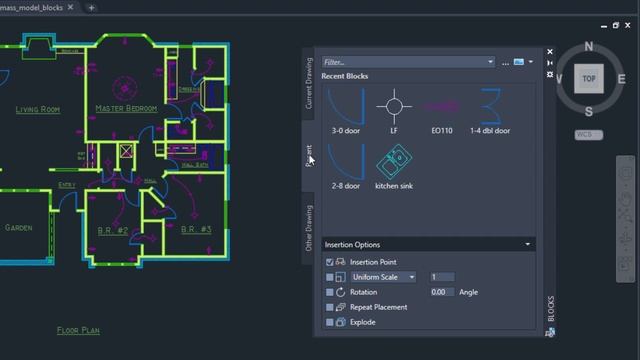Open the WCS coordinate system dropdown
The image size is (640, 360).
coord(589,135)
